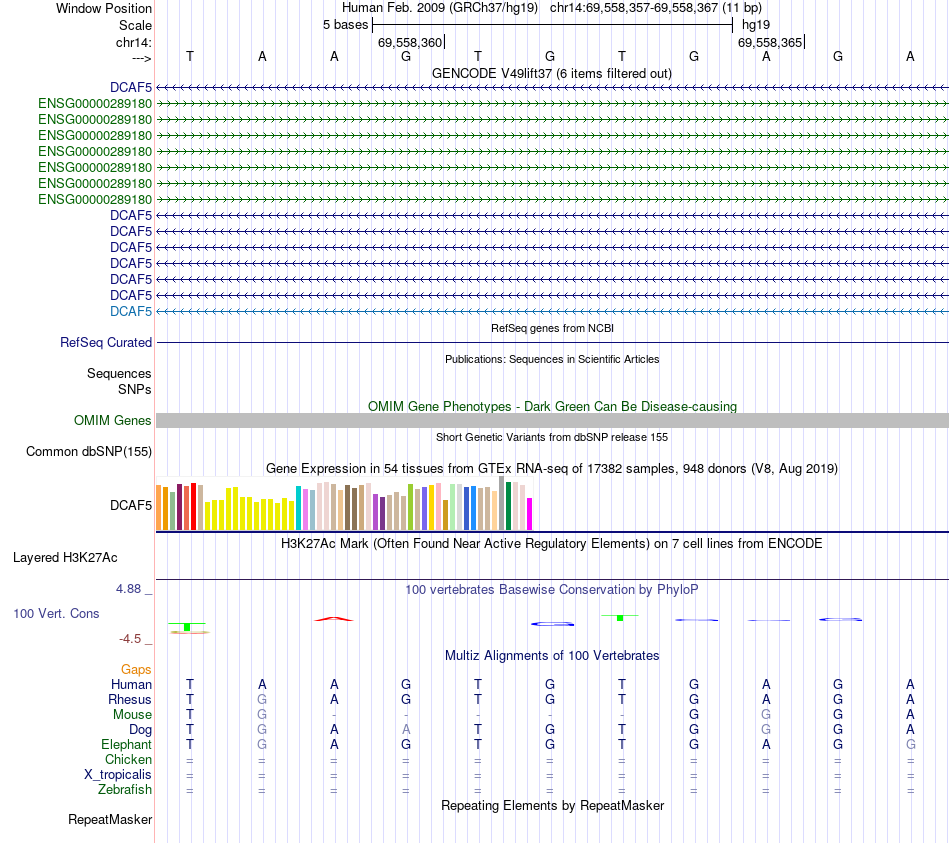
Task: Select the X_tropicalis alignment row label
Action: pyautogui.click(x=118, y=775)
